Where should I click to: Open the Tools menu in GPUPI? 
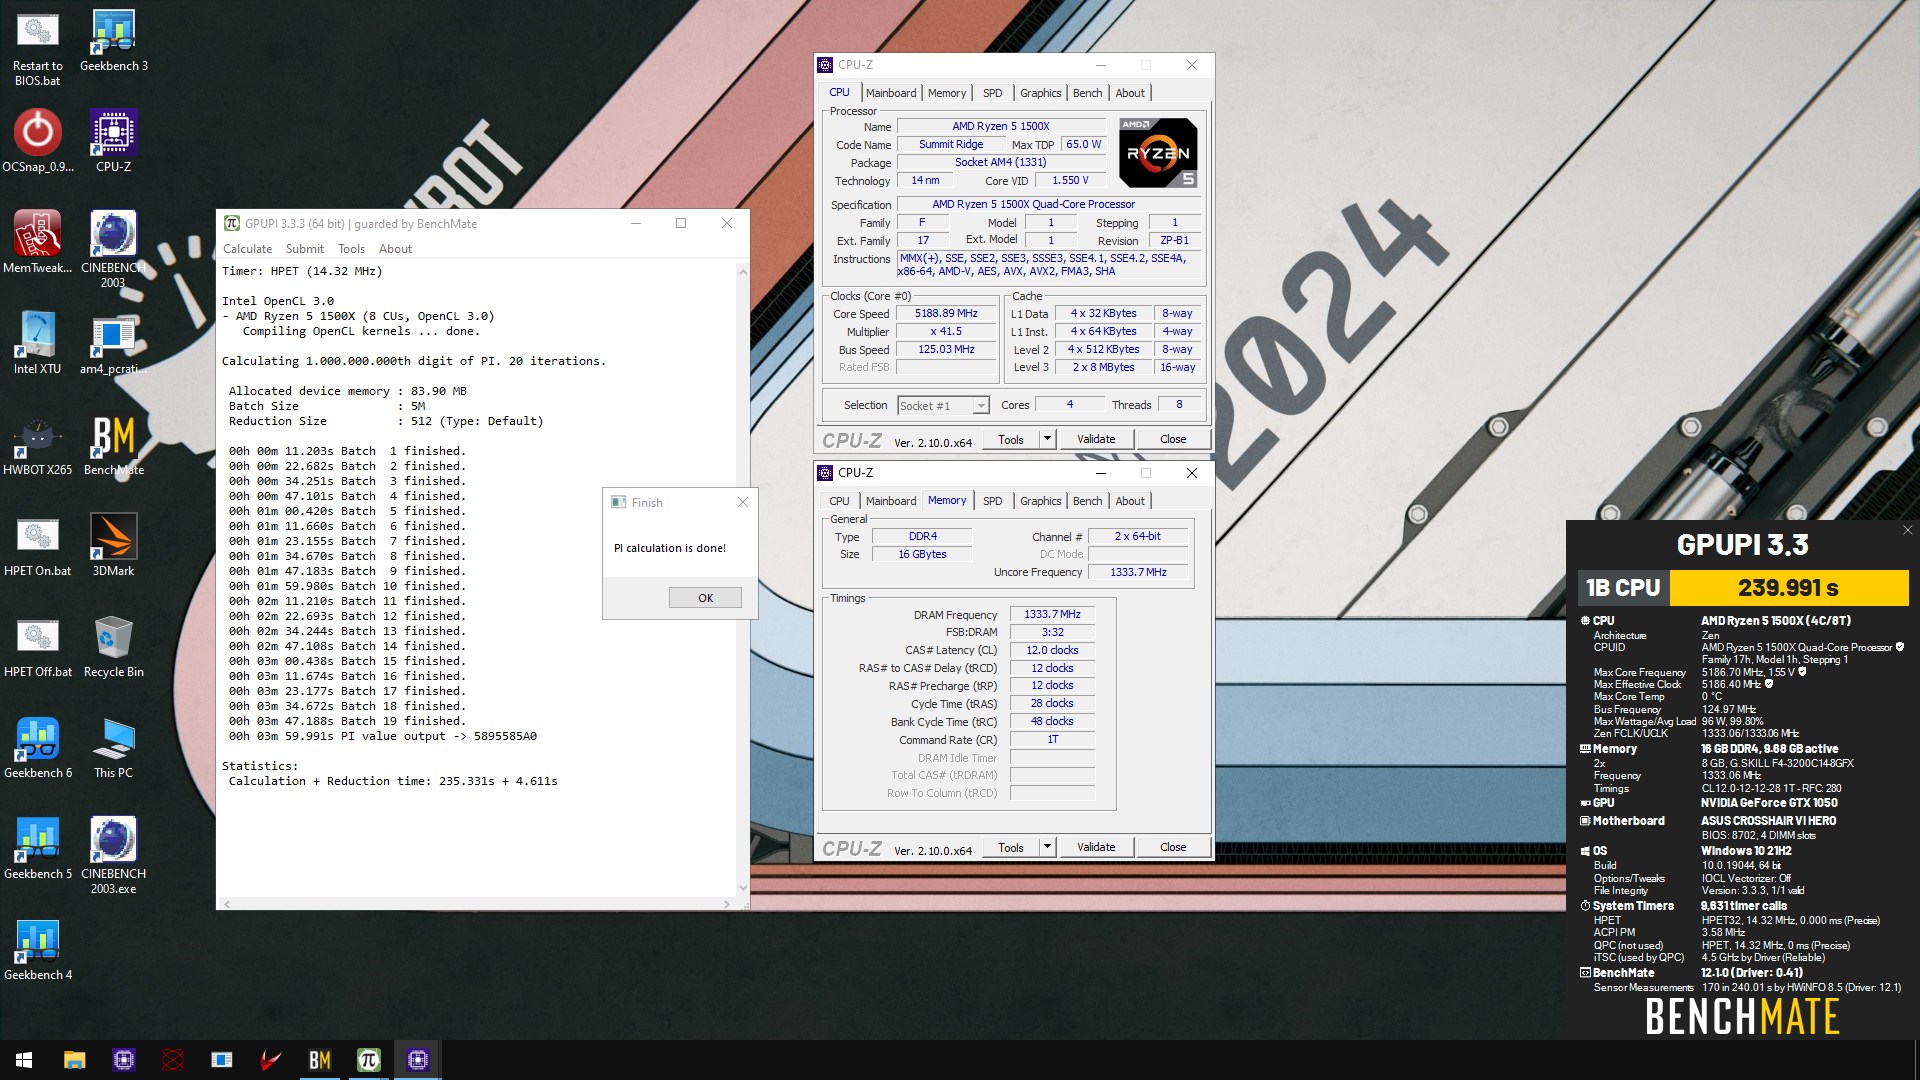click(351, 249)
